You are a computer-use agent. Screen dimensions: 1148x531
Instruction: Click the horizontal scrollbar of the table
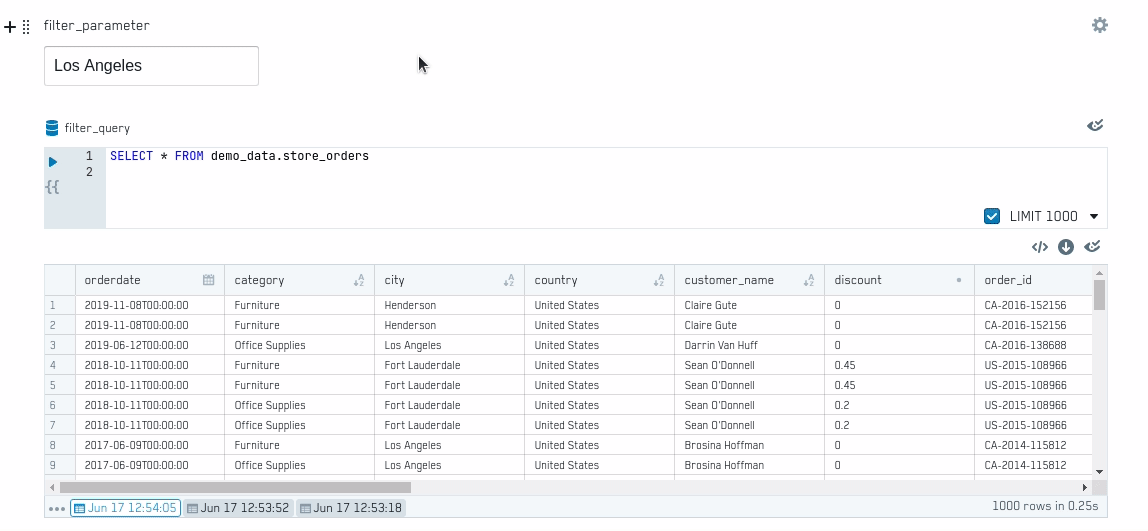tap(235, 488)
